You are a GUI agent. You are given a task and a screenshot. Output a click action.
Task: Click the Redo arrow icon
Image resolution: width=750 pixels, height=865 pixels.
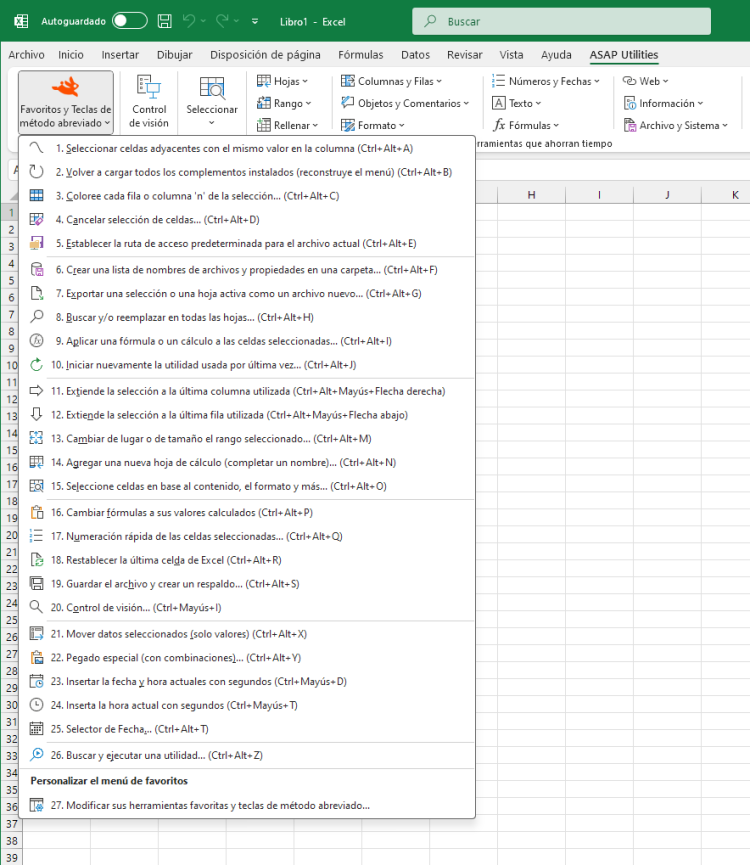222,22
